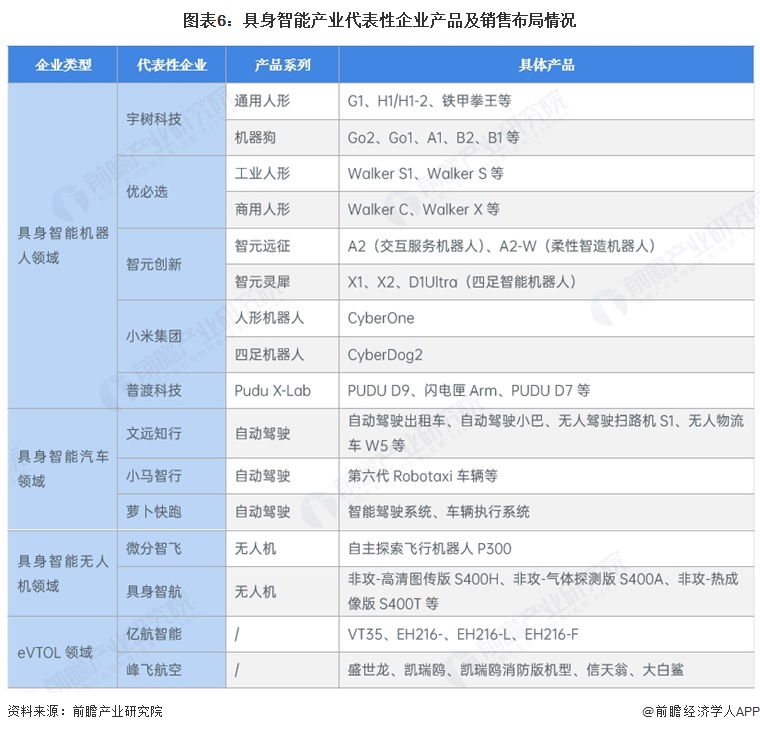Click the 具身智能机器人领域 category cell
The width and height of the screenshot is (760, 732).
pyautogui.click(x=63, y=245)
